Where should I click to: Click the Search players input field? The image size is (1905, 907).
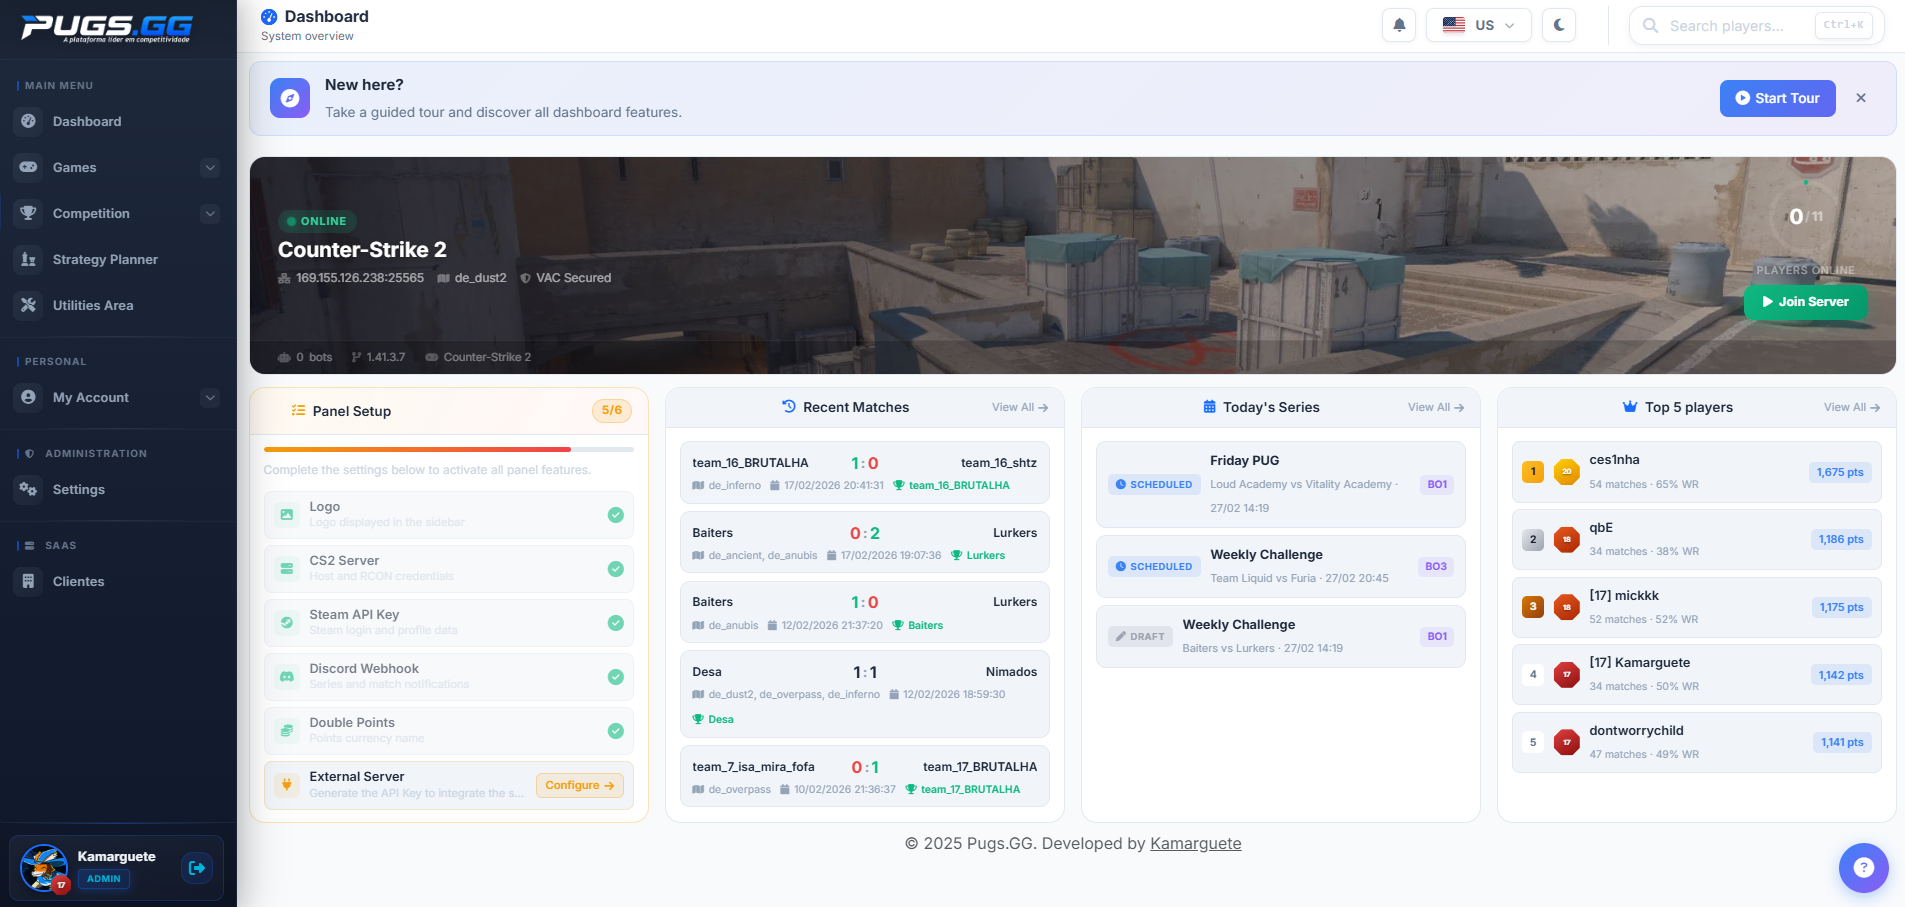point(1740,26)
